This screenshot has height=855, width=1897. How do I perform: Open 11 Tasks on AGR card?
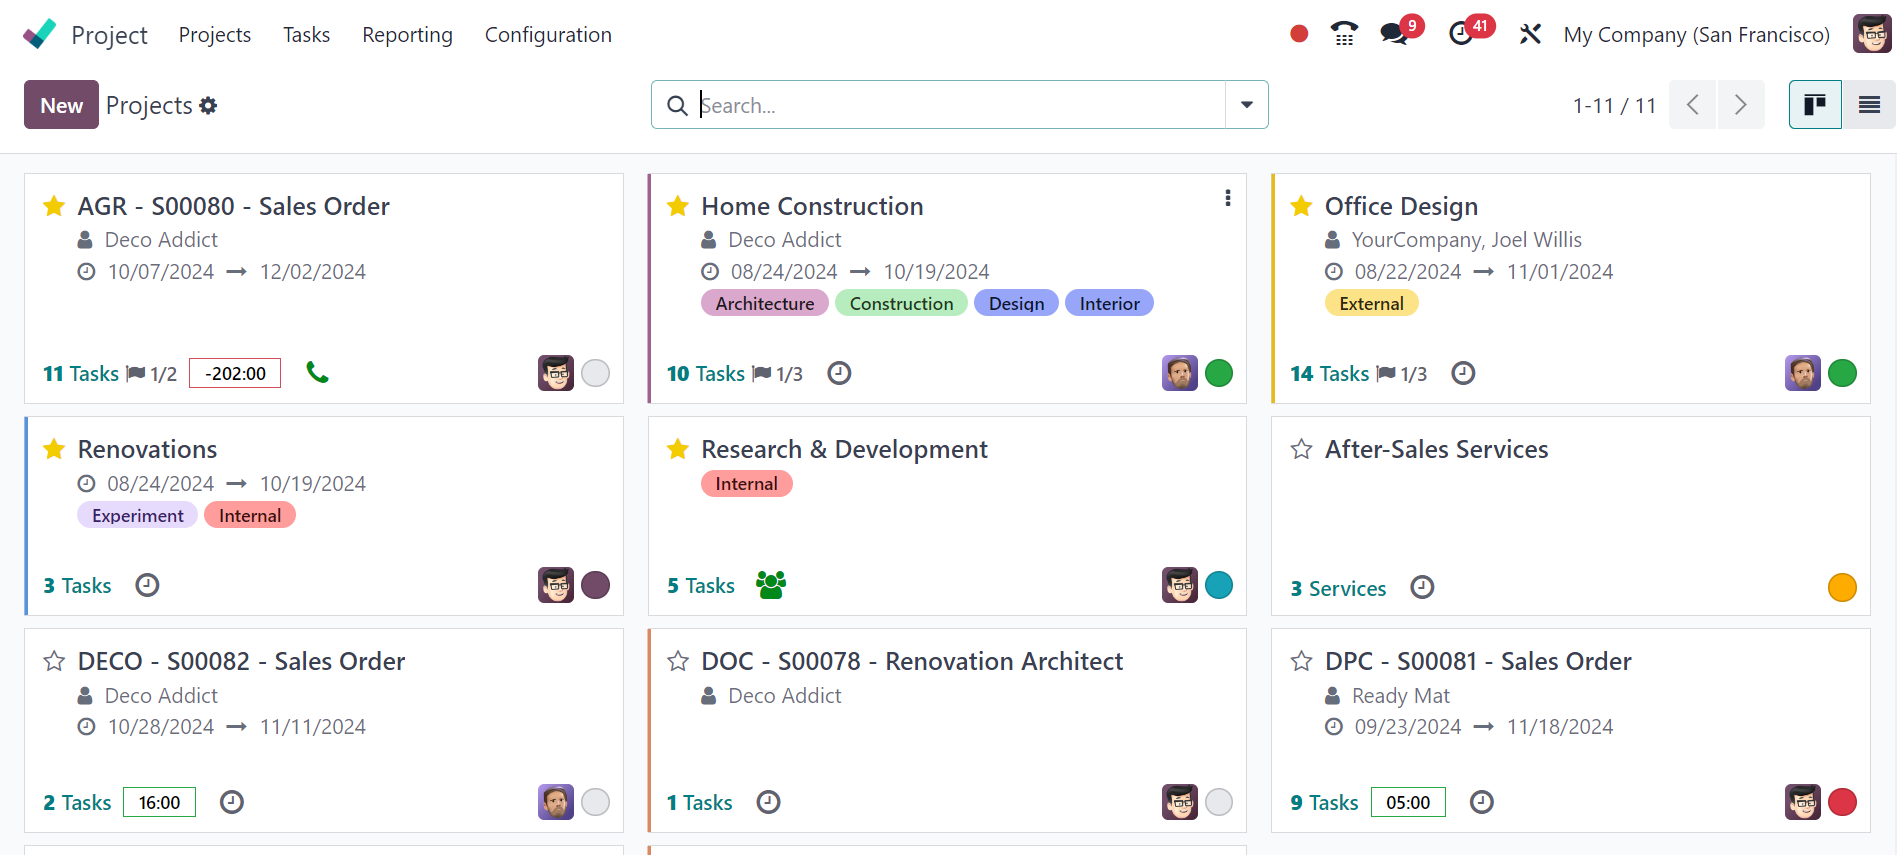click(81, 374)
